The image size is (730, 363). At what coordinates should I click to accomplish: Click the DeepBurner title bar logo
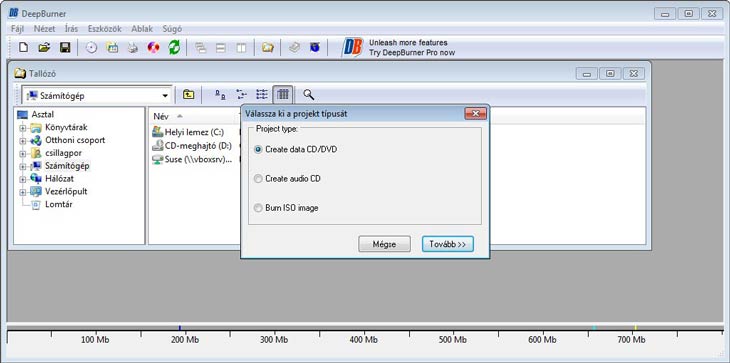coord(14,13)
